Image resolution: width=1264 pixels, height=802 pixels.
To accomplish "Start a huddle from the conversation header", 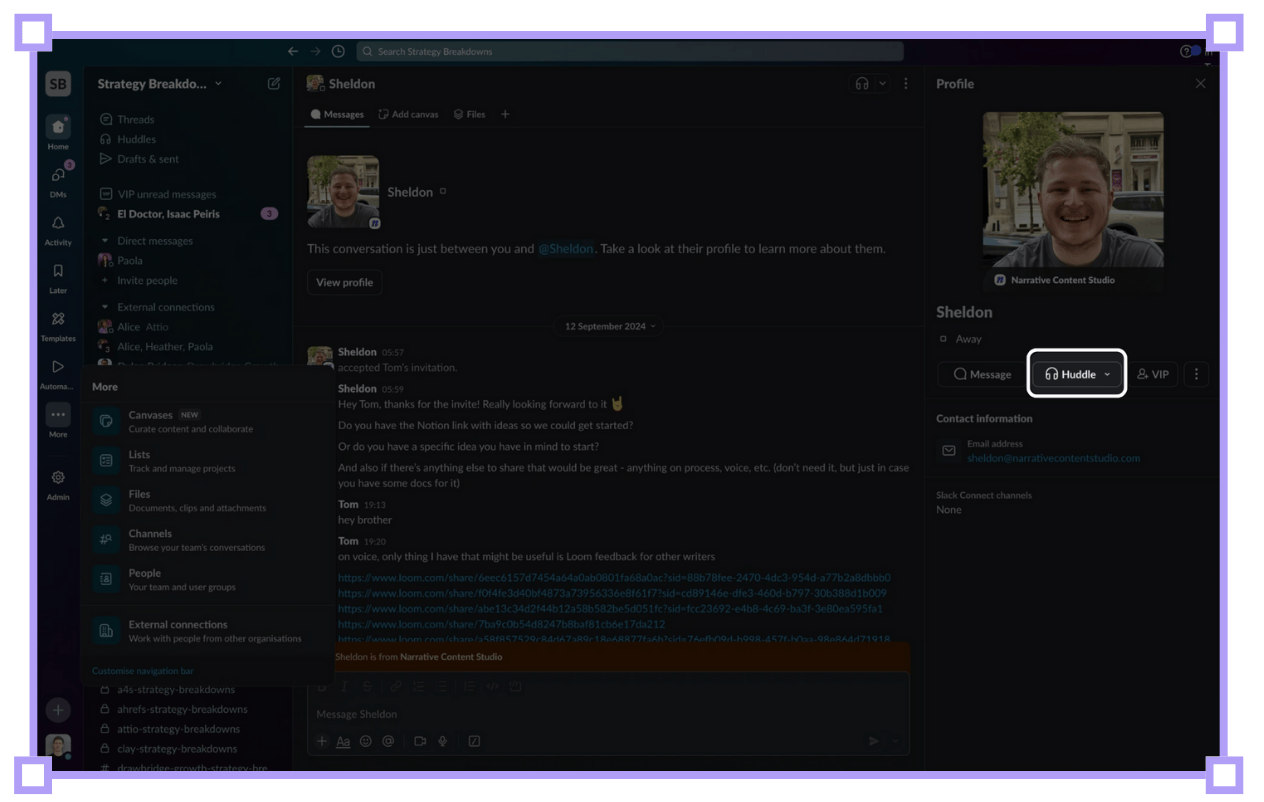I will click(x=862, y=84).
